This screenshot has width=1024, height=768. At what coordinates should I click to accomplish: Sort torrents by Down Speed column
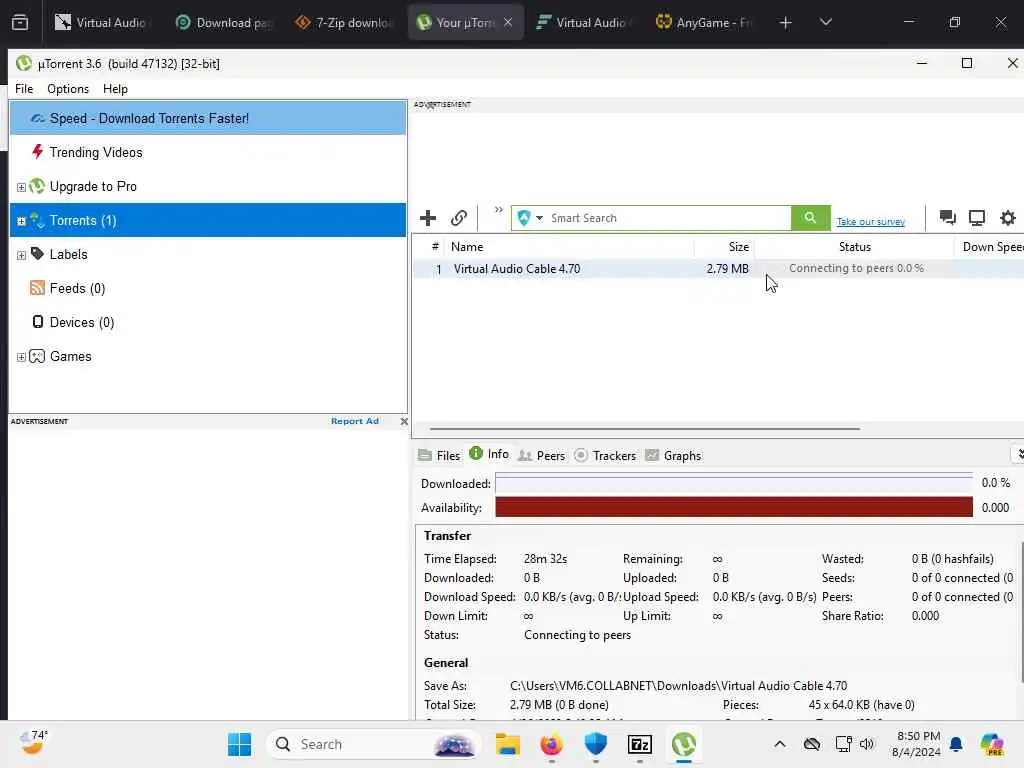(x=990, y=247)
